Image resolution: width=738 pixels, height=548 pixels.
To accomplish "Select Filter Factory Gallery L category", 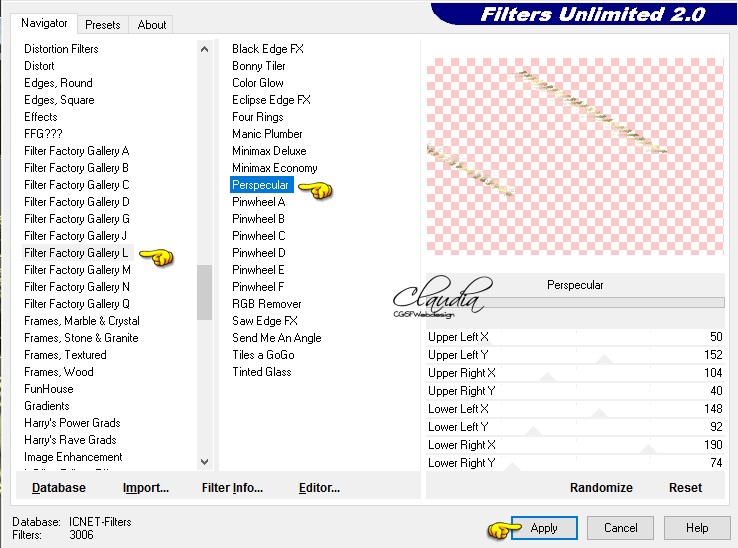I will click(76, 253).
